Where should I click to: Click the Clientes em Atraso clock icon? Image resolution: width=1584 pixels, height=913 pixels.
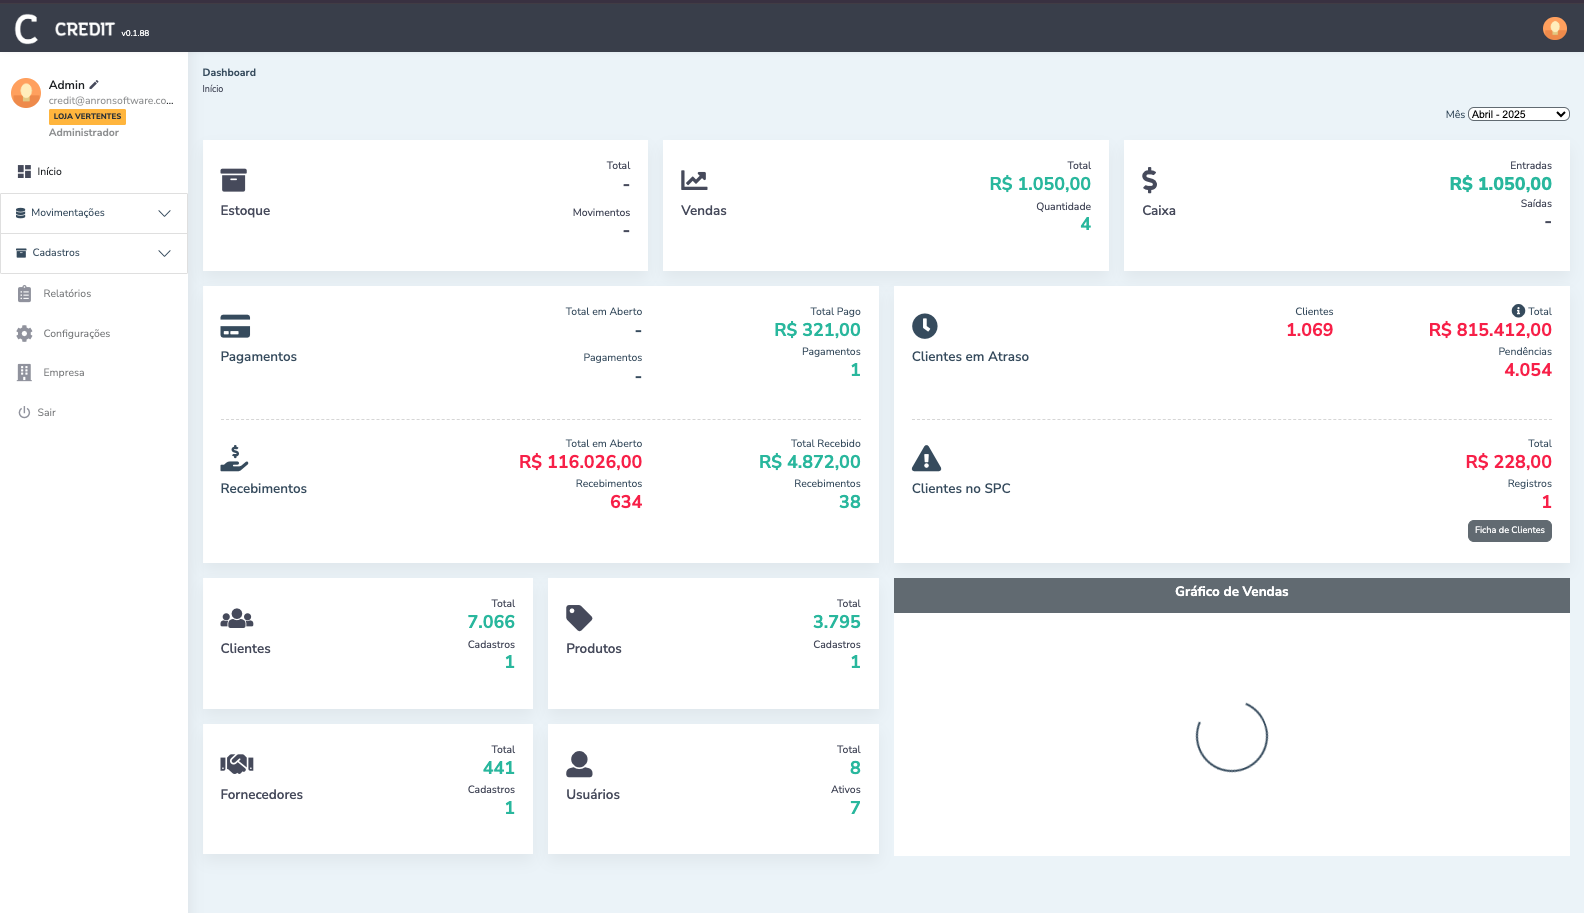pos(925,326)
